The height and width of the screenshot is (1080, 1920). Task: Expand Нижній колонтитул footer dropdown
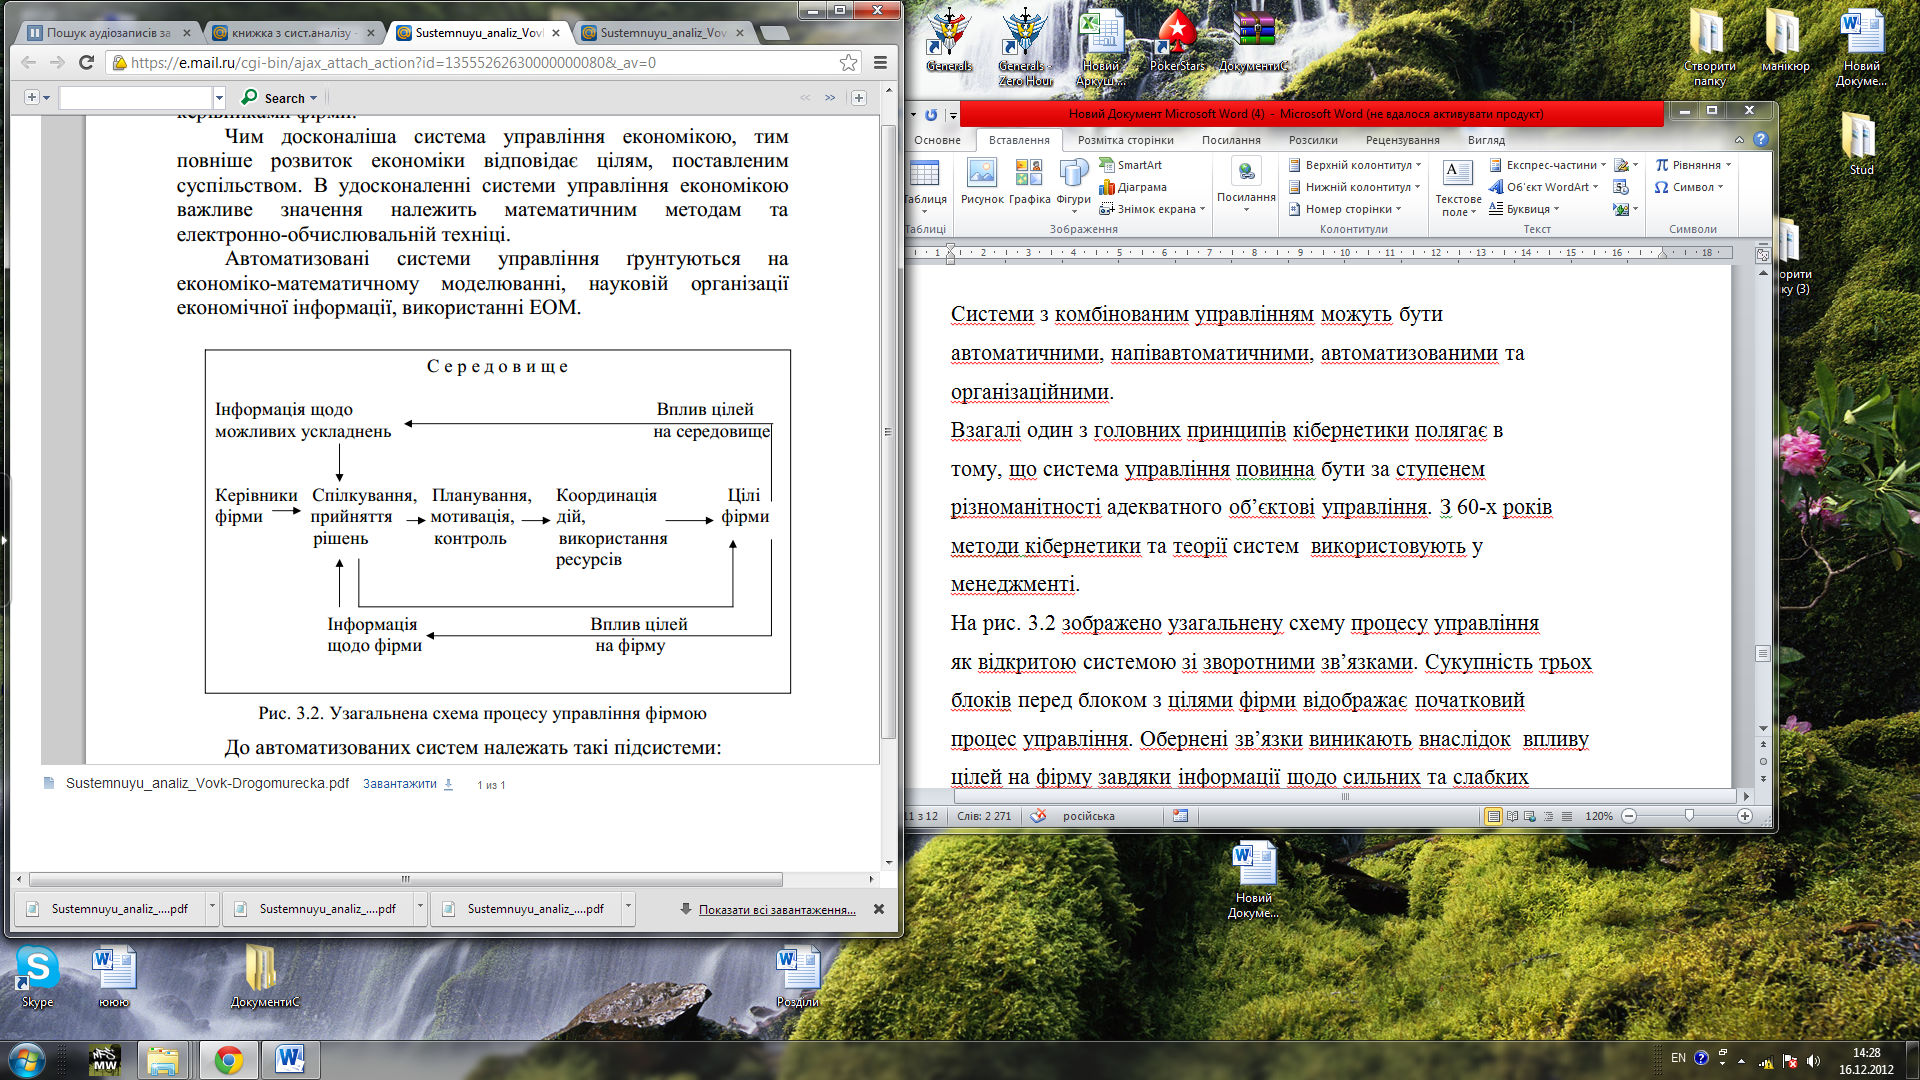click(x=1354, y=187)
